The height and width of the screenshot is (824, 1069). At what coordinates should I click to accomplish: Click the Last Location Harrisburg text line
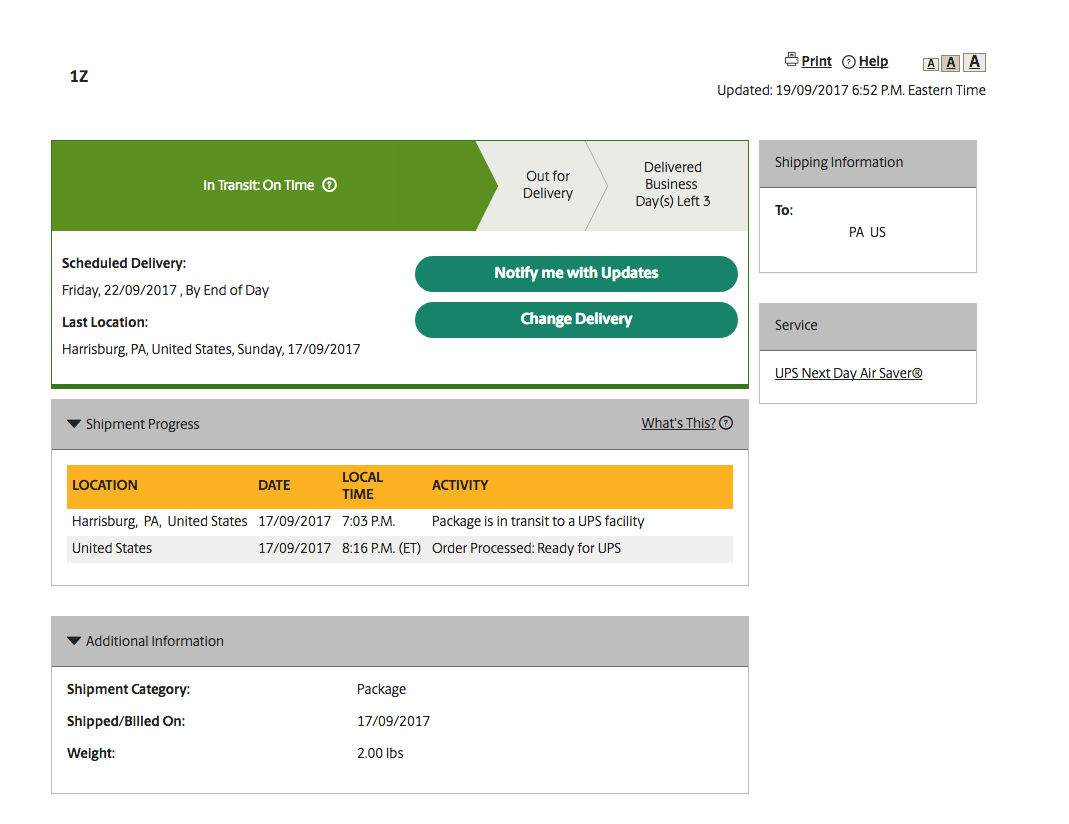coord(211,350)
